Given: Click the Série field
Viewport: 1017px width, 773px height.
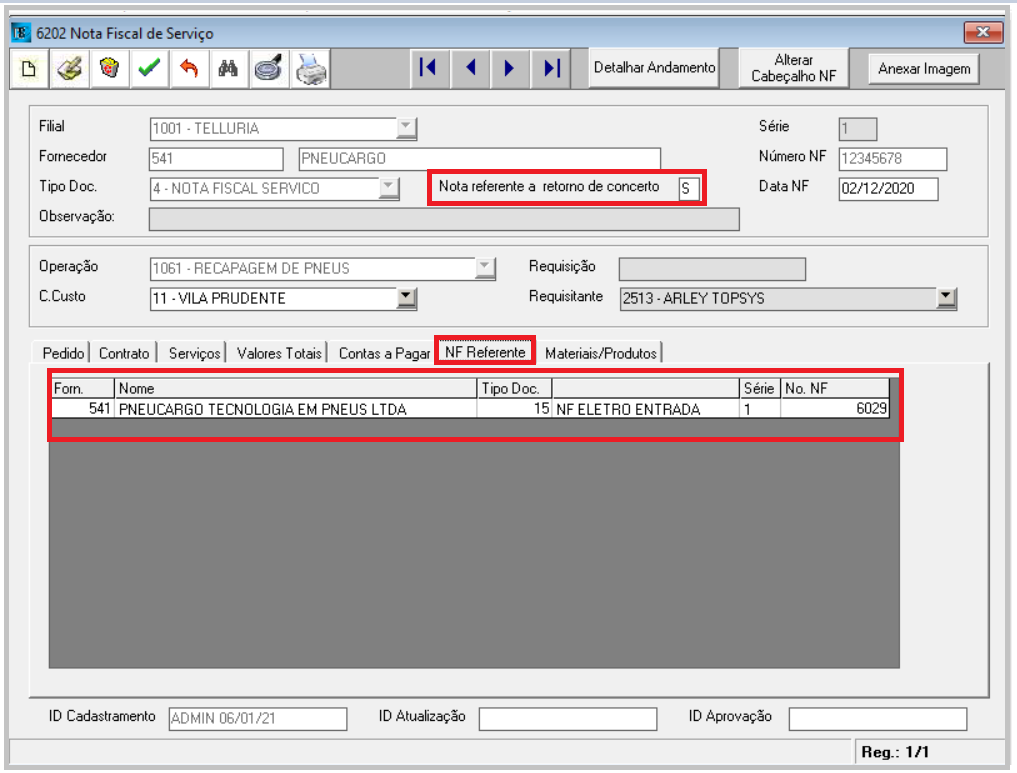Looking at the screenshot, I should tap(857, 128).
